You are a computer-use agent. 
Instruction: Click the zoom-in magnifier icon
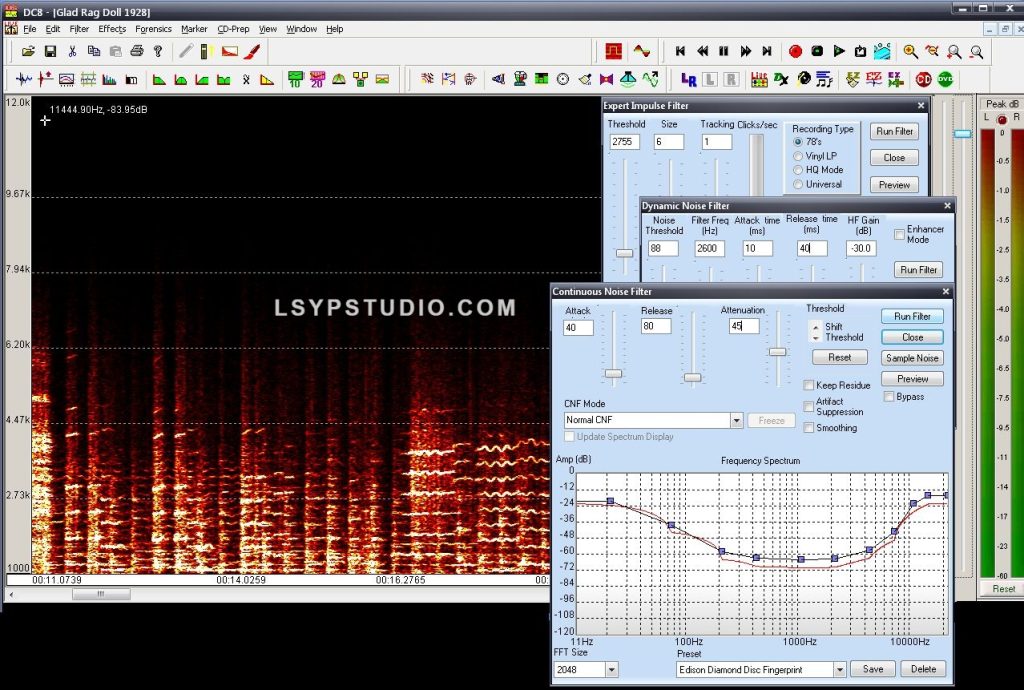[x=908, y=50]
